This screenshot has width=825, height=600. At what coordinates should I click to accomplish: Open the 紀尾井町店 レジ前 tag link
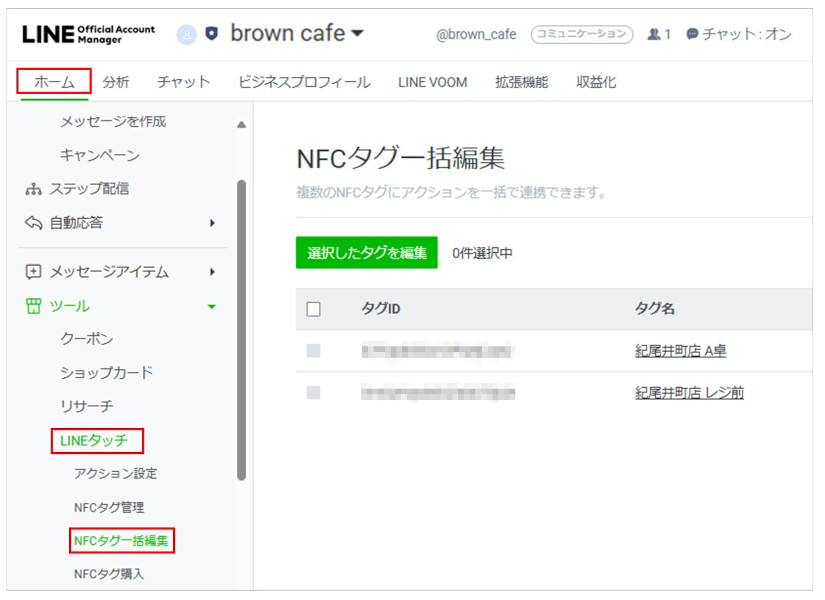689,393
